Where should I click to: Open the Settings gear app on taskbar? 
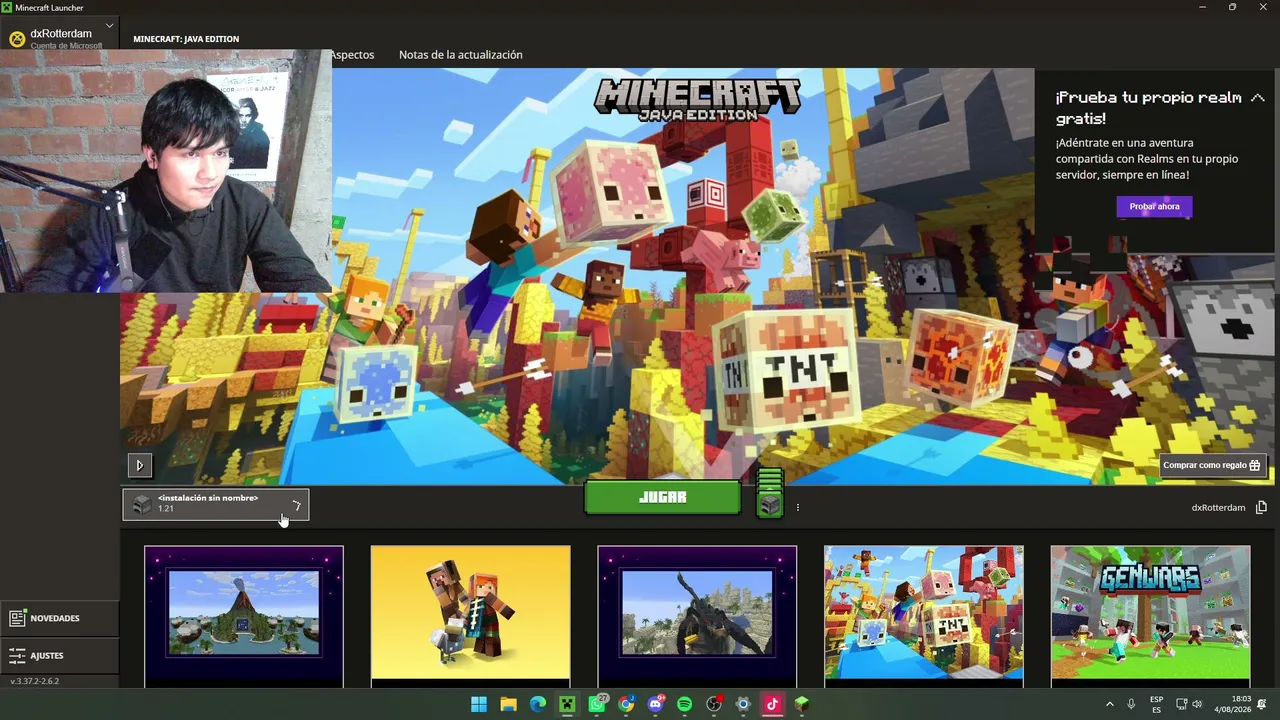(743, 704)
